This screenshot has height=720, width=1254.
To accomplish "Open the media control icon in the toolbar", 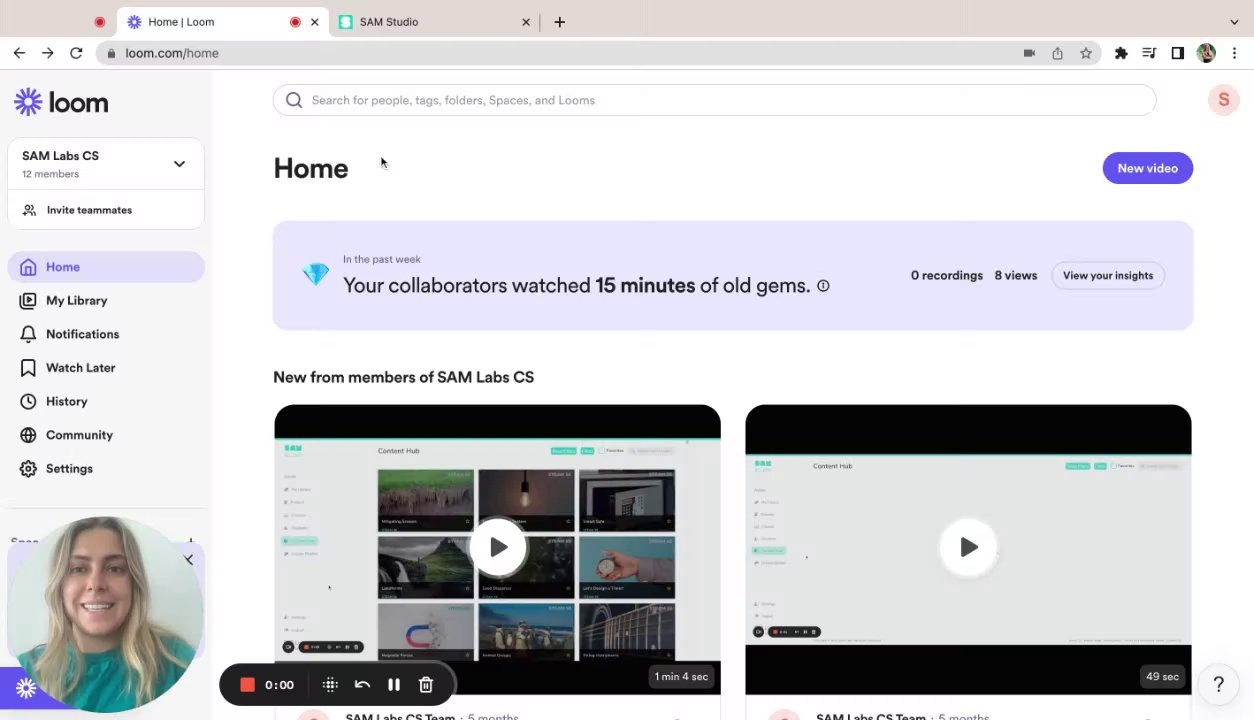I will pos(1149,53).
